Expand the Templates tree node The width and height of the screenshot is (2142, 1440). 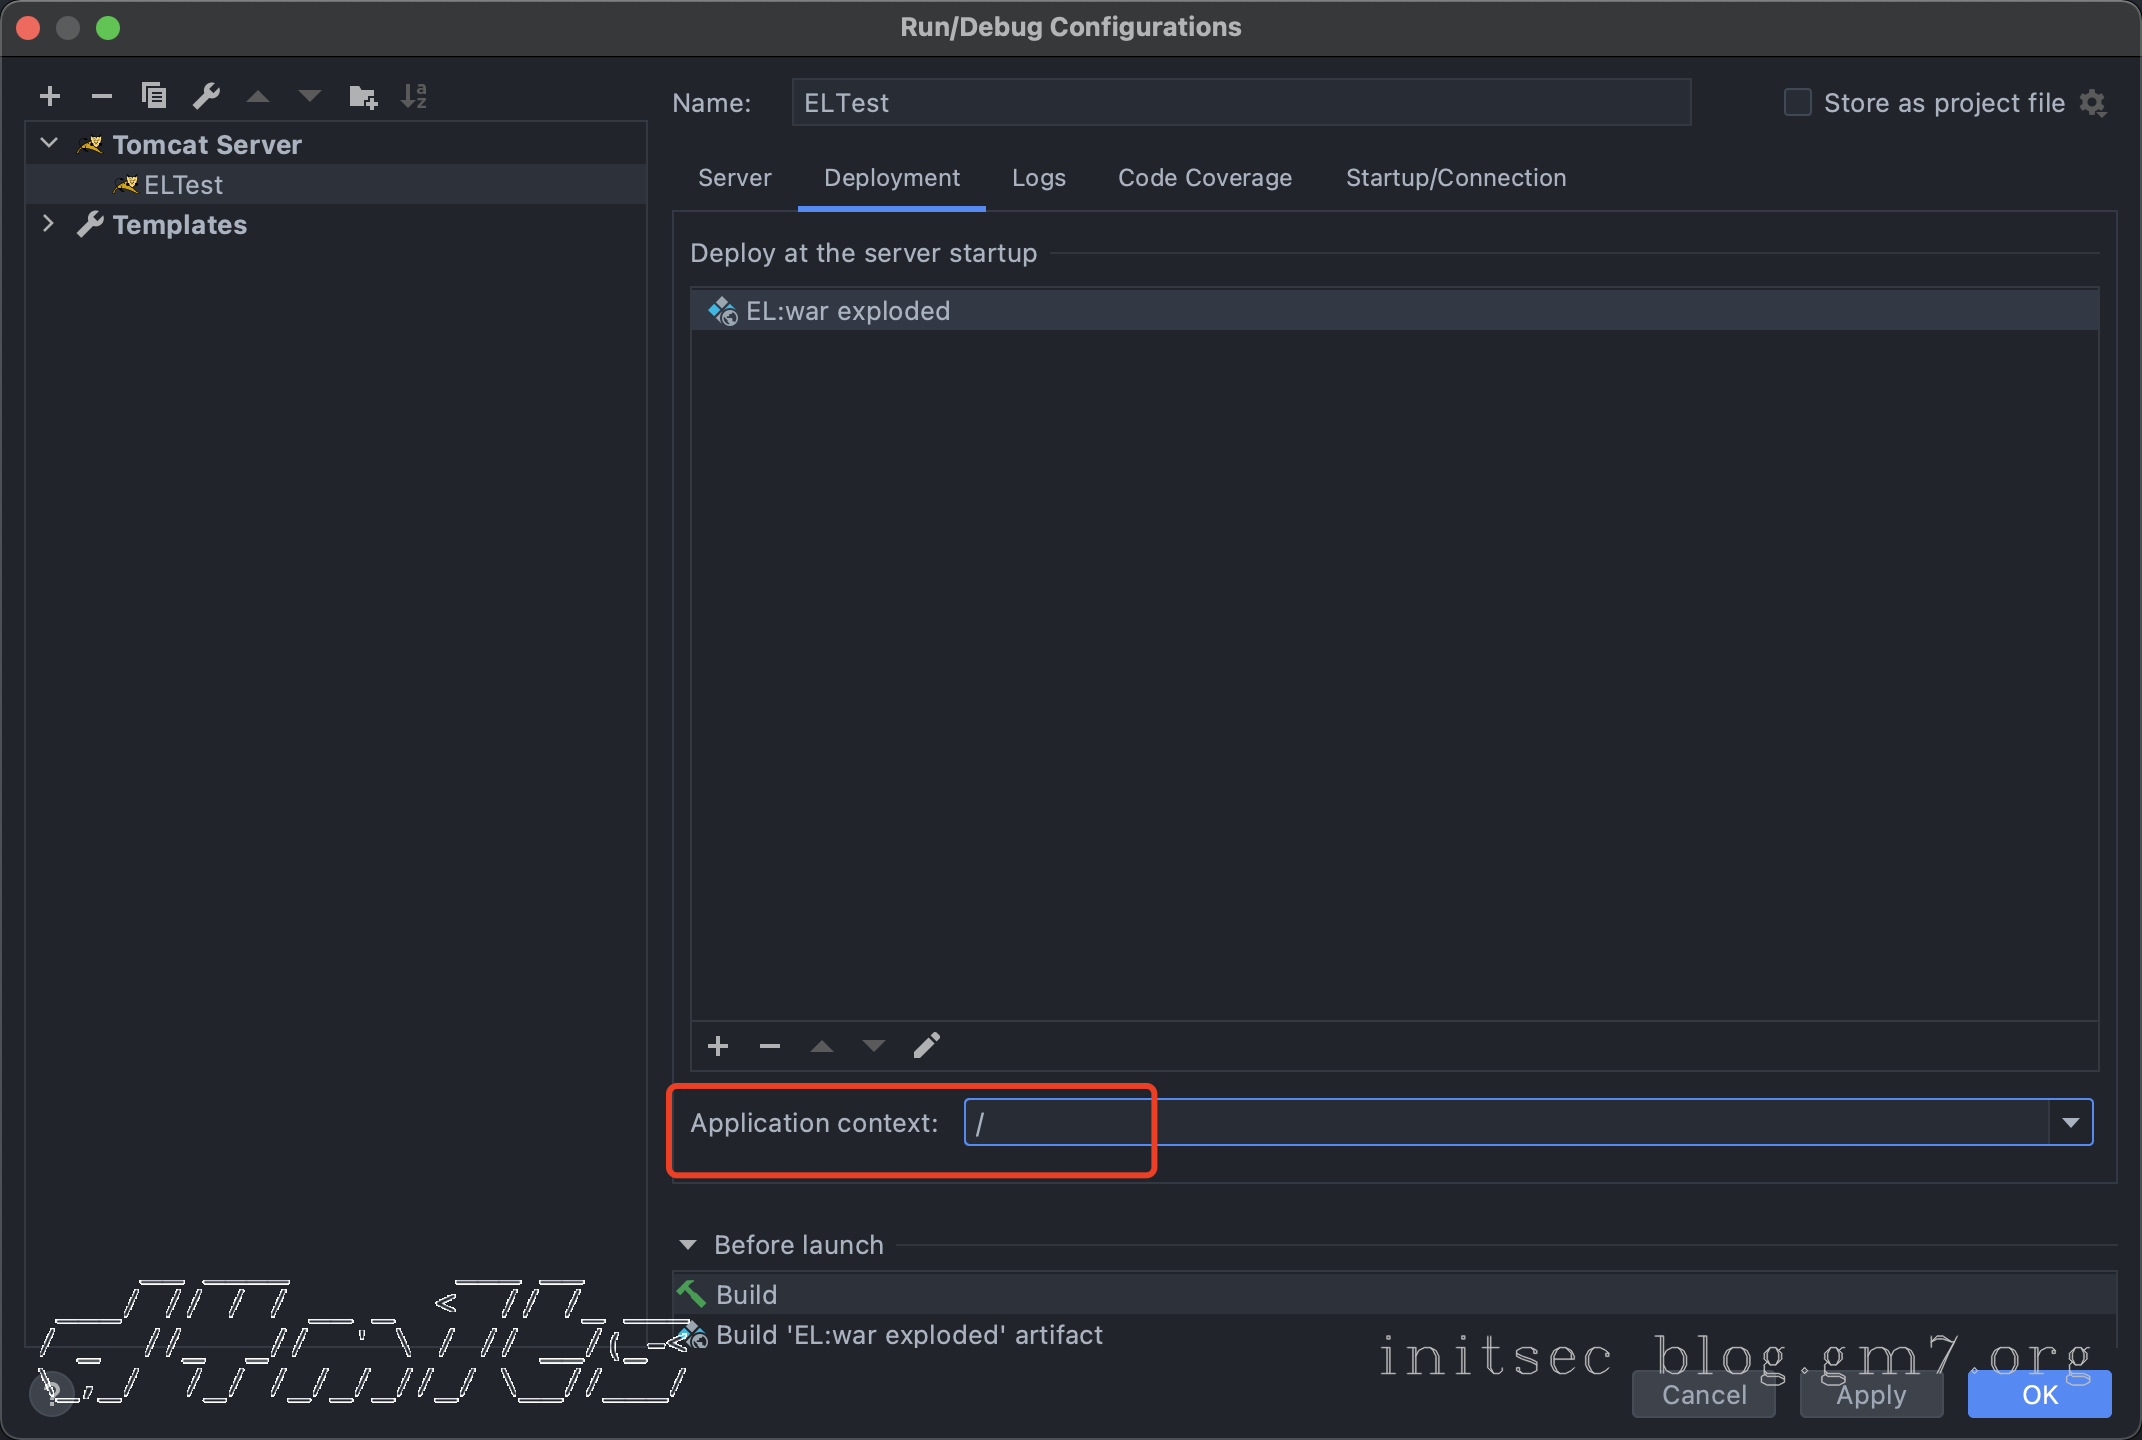[49, 224]
